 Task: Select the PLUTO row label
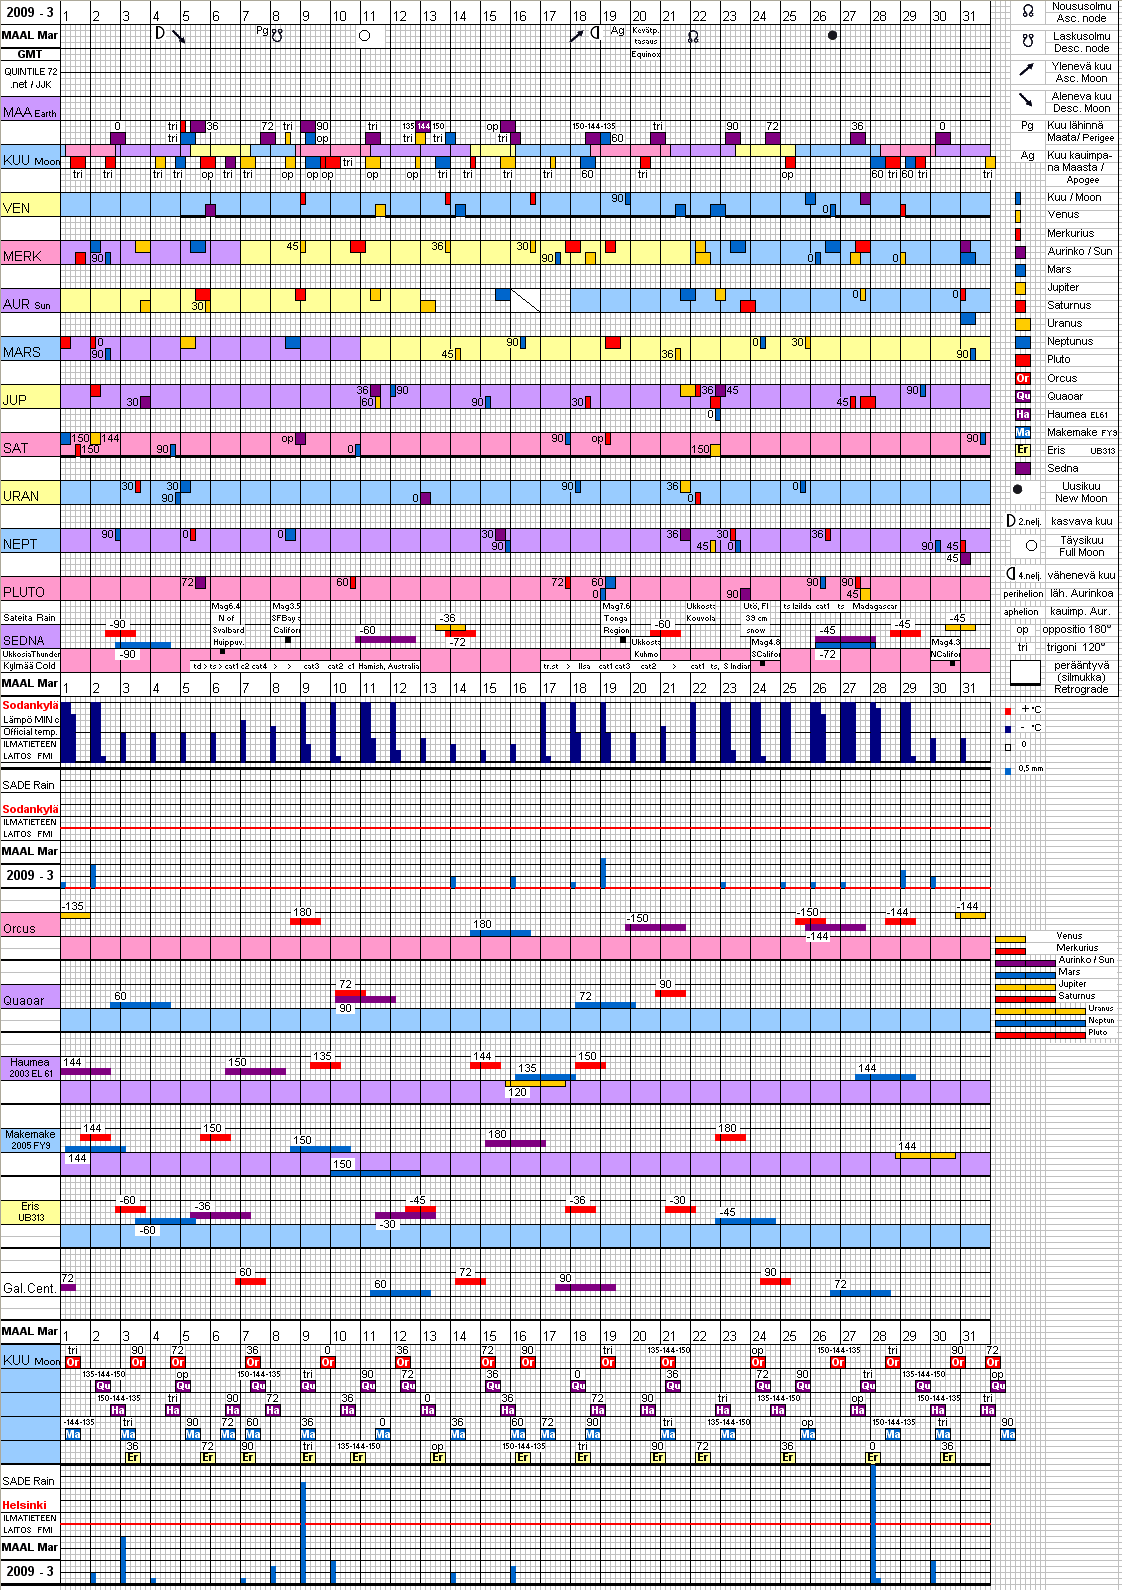(24, 592)
